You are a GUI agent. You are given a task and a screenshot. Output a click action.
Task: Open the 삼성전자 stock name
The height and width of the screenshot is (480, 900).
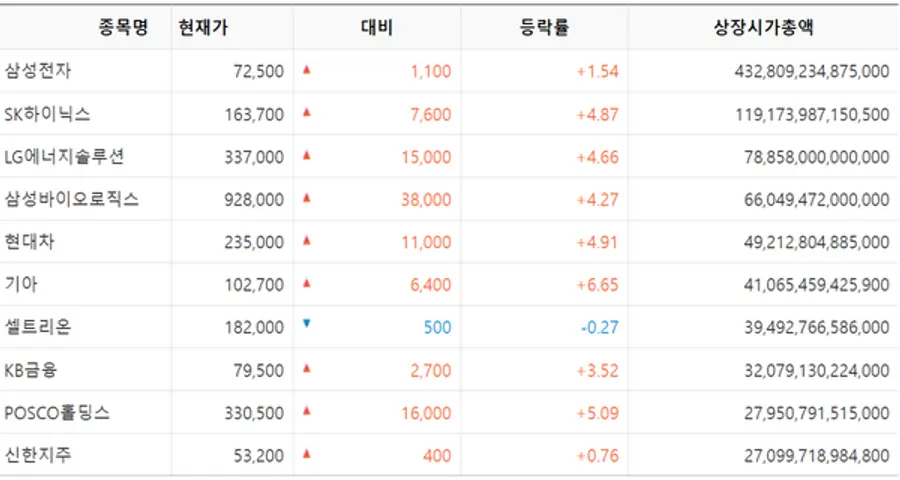[x=38, y=71]
